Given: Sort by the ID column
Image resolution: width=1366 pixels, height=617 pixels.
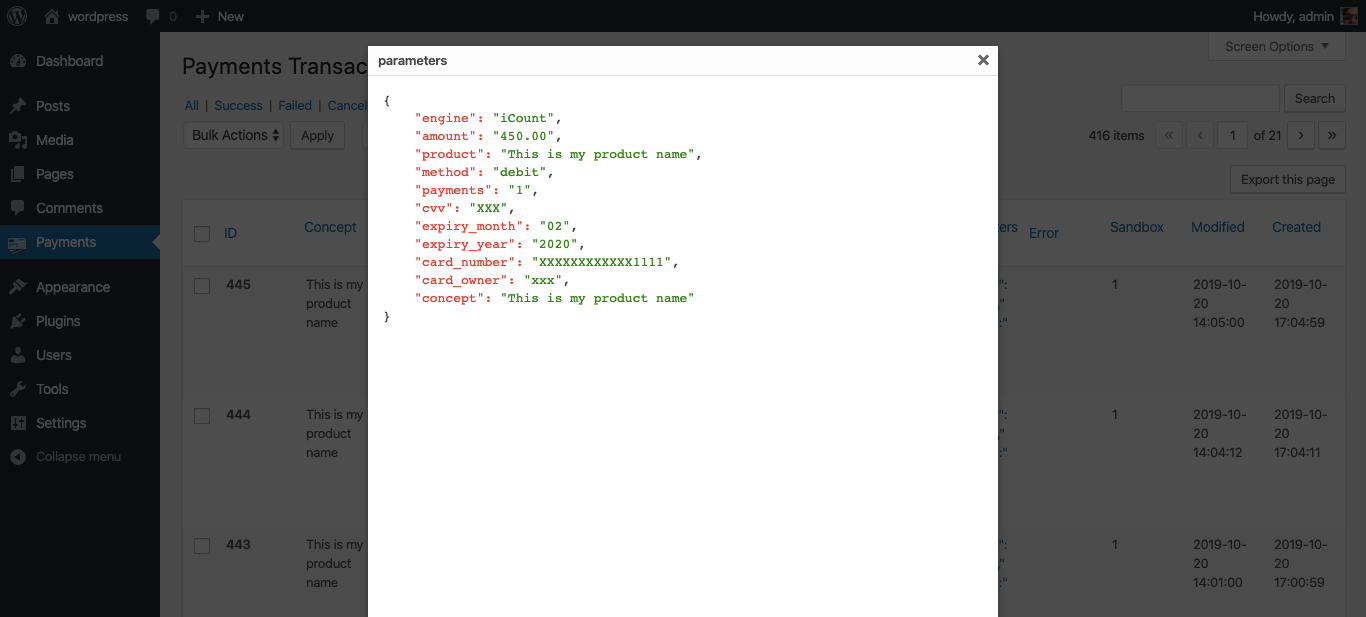Looking at the screenshot, I should tap(231, 233).
